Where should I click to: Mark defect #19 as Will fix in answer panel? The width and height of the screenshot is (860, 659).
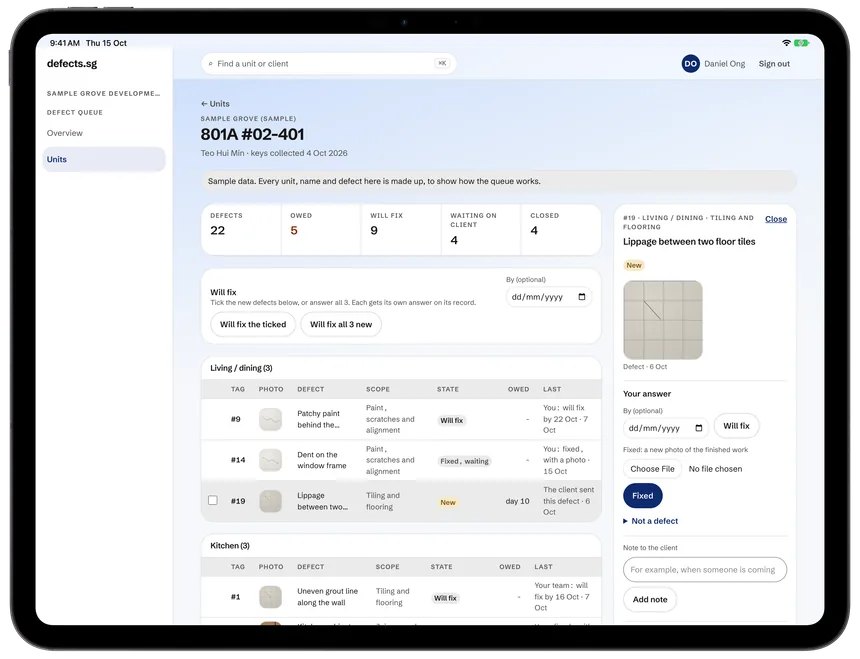(736, 426)
